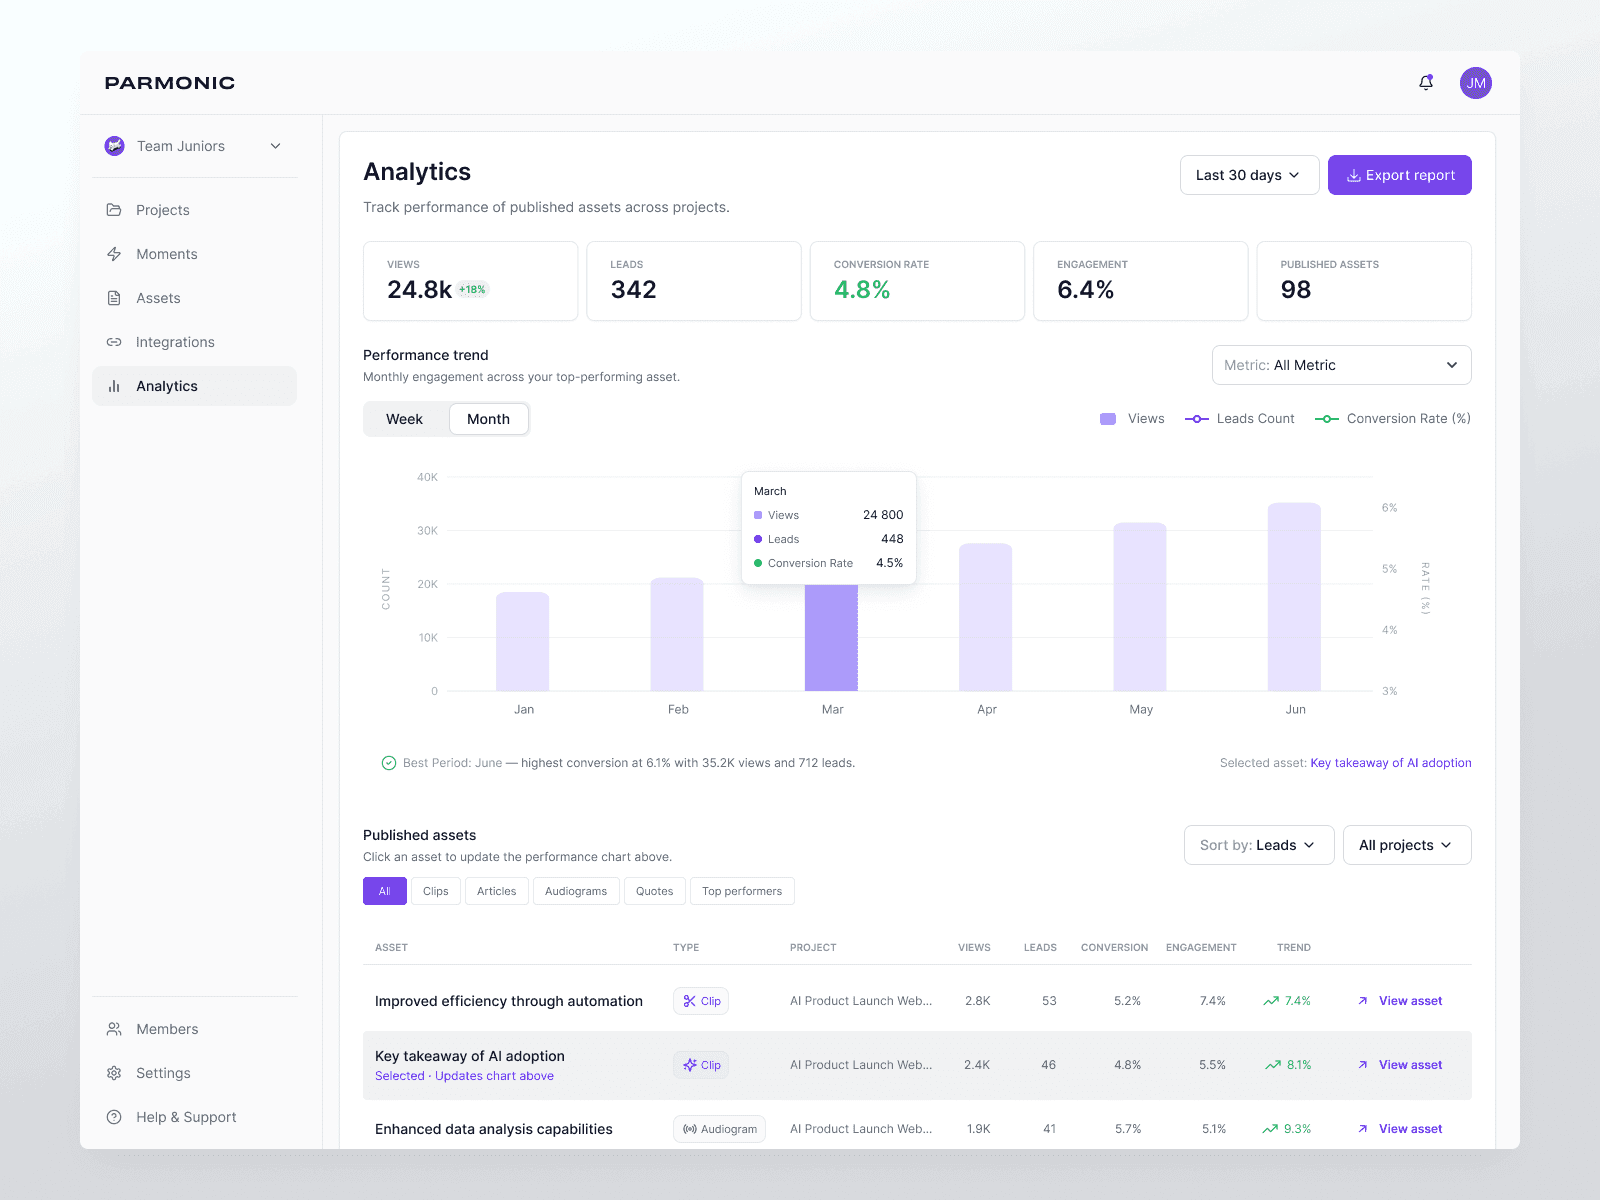Open the All projects filter dropdown
The width and height of the screenshot is (1600, 1200).
[1407, 845]
